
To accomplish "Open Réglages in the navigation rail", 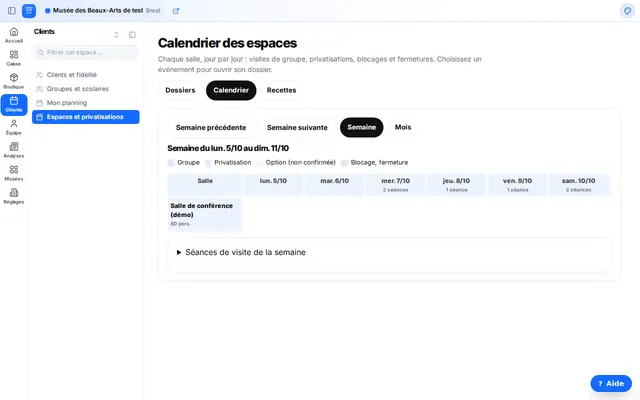I will pyautogui.click(x=14, y=196).
